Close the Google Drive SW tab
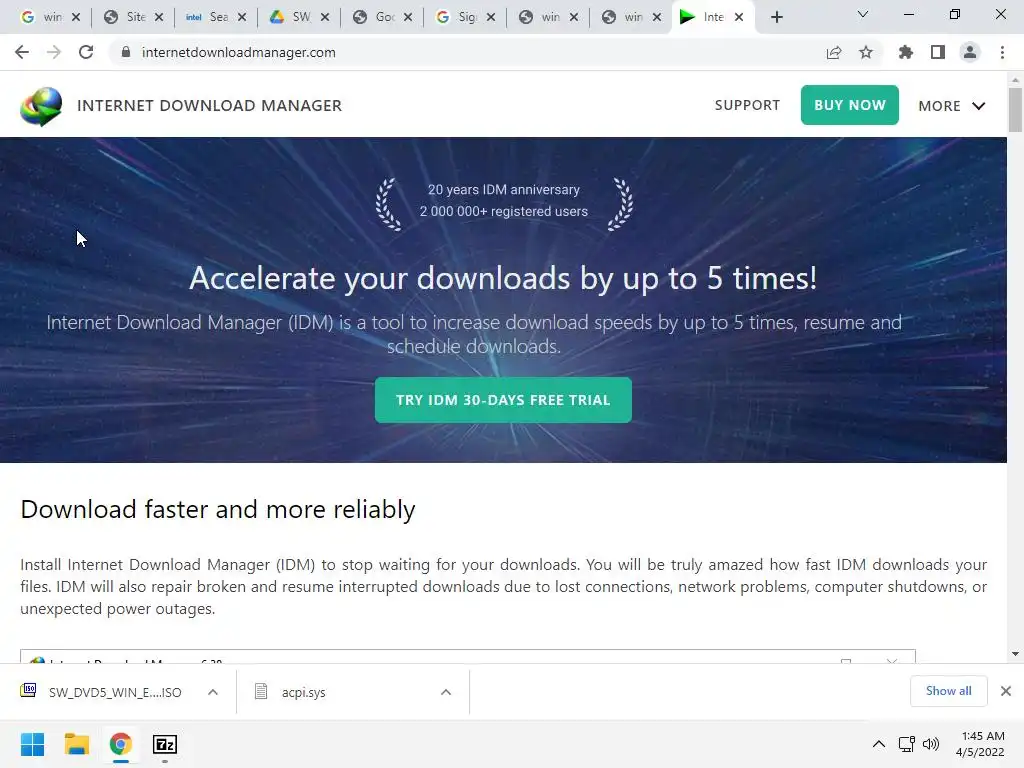 [x=325, y=18]
